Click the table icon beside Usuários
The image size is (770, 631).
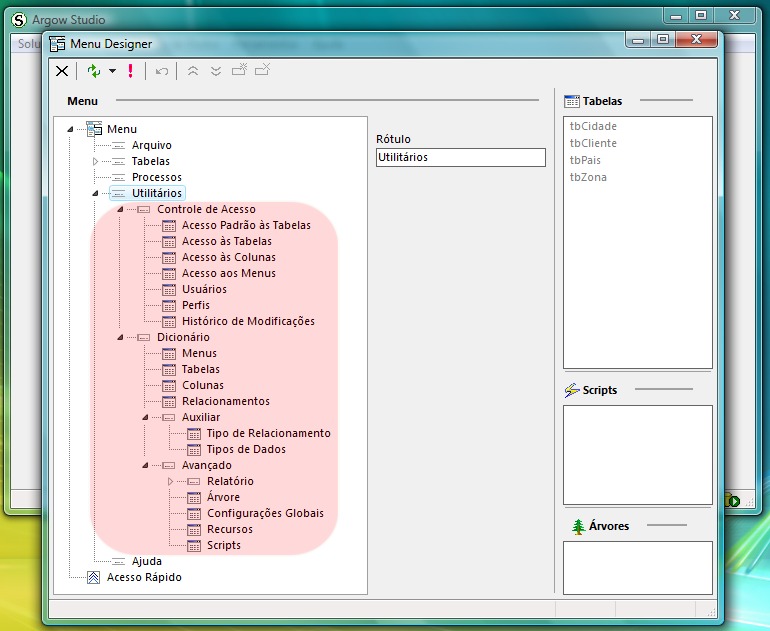click(x=169, y=289)
